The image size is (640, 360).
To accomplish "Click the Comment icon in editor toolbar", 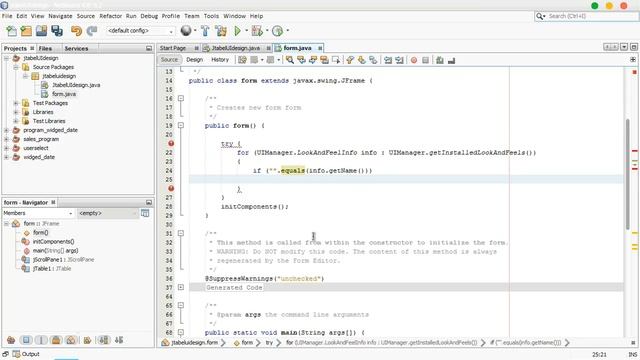I will [x=440, y=60].
